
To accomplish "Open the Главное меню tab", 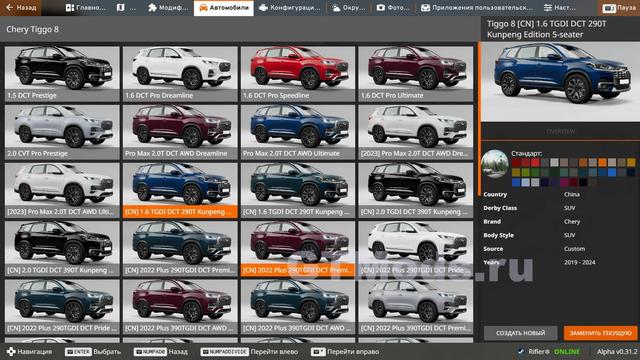I will point(85,7).
